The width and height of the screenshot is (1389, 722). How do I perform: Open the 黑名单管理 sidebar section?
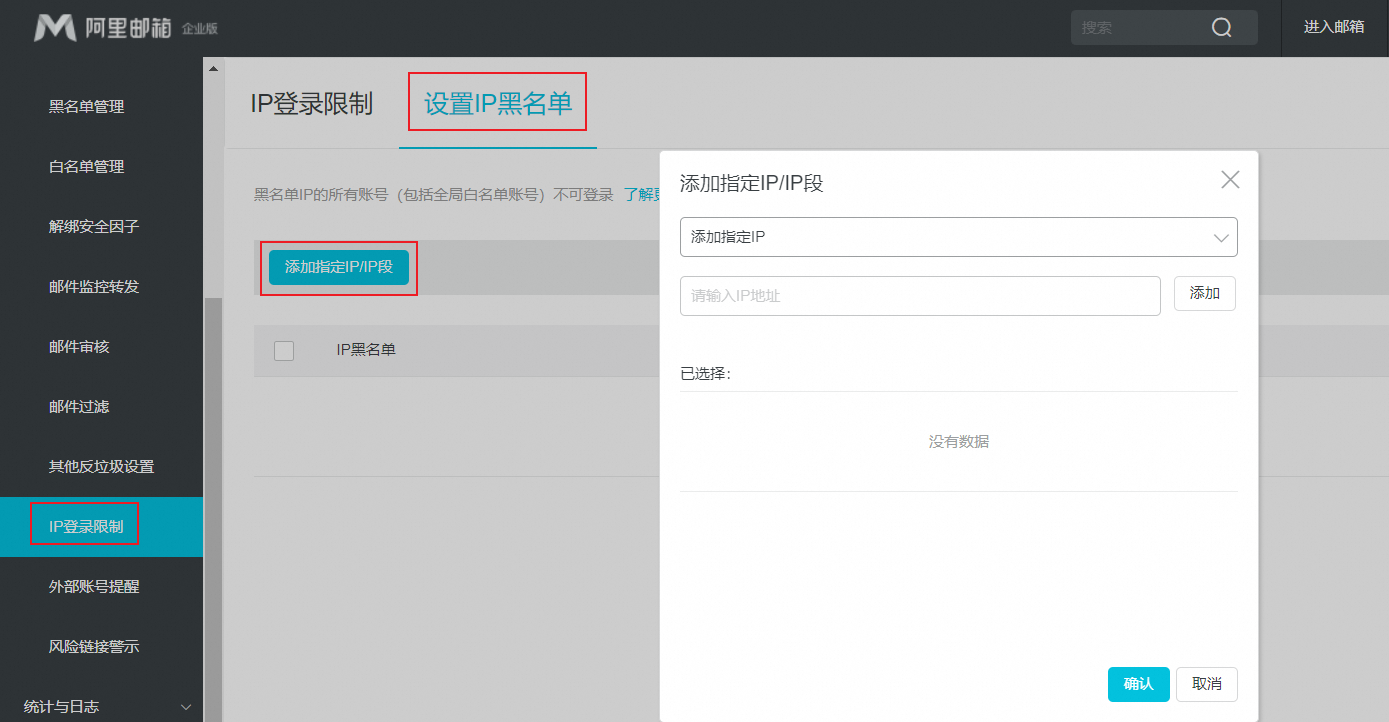click(84, 106)
